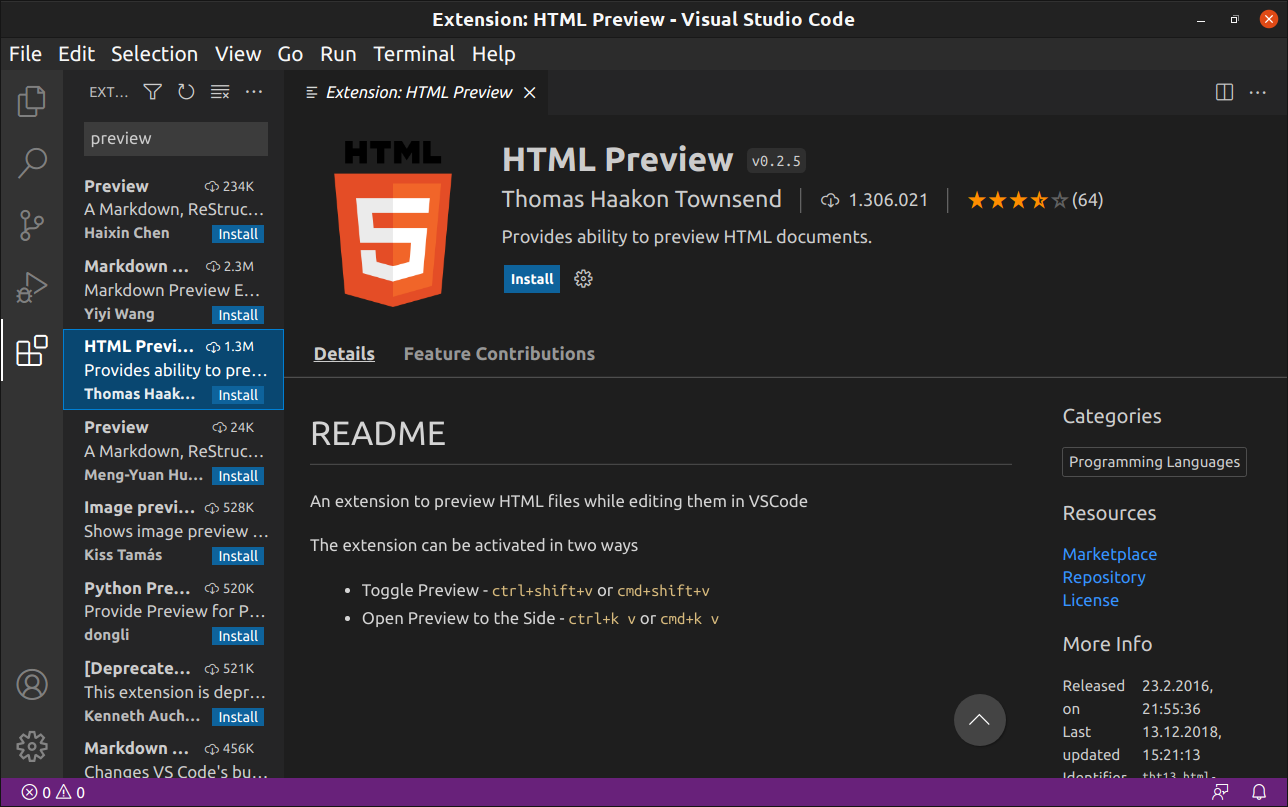The image size is (1288, 807).
Task: Open the Edit menu
Action: tap(77, 54)
